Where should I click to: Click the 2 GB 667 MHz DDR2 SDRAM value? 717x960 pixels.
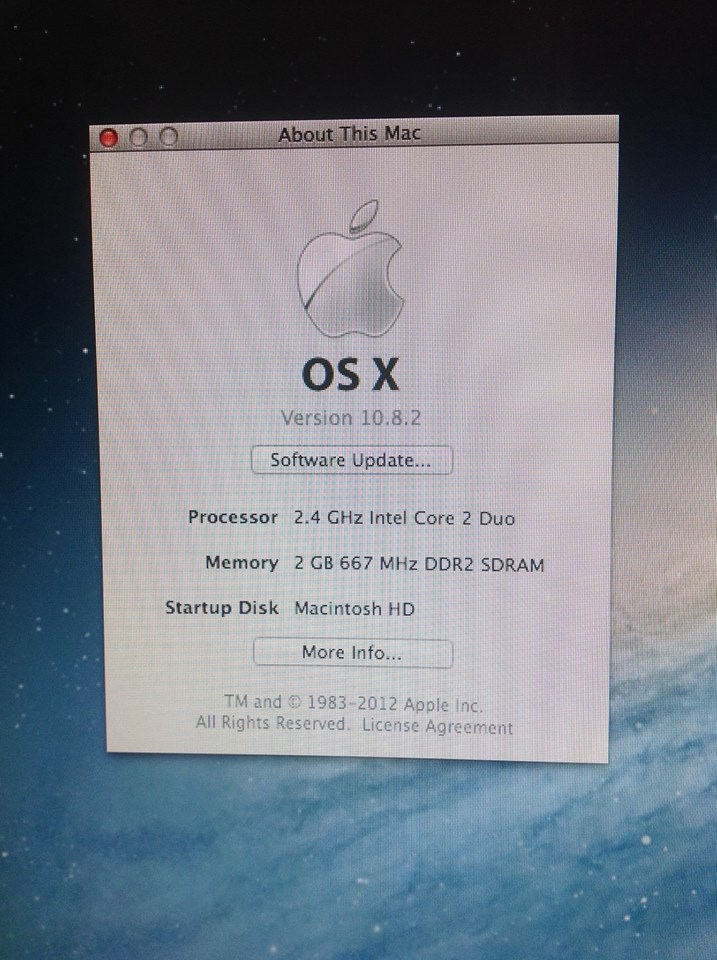[x=419, y=564]
